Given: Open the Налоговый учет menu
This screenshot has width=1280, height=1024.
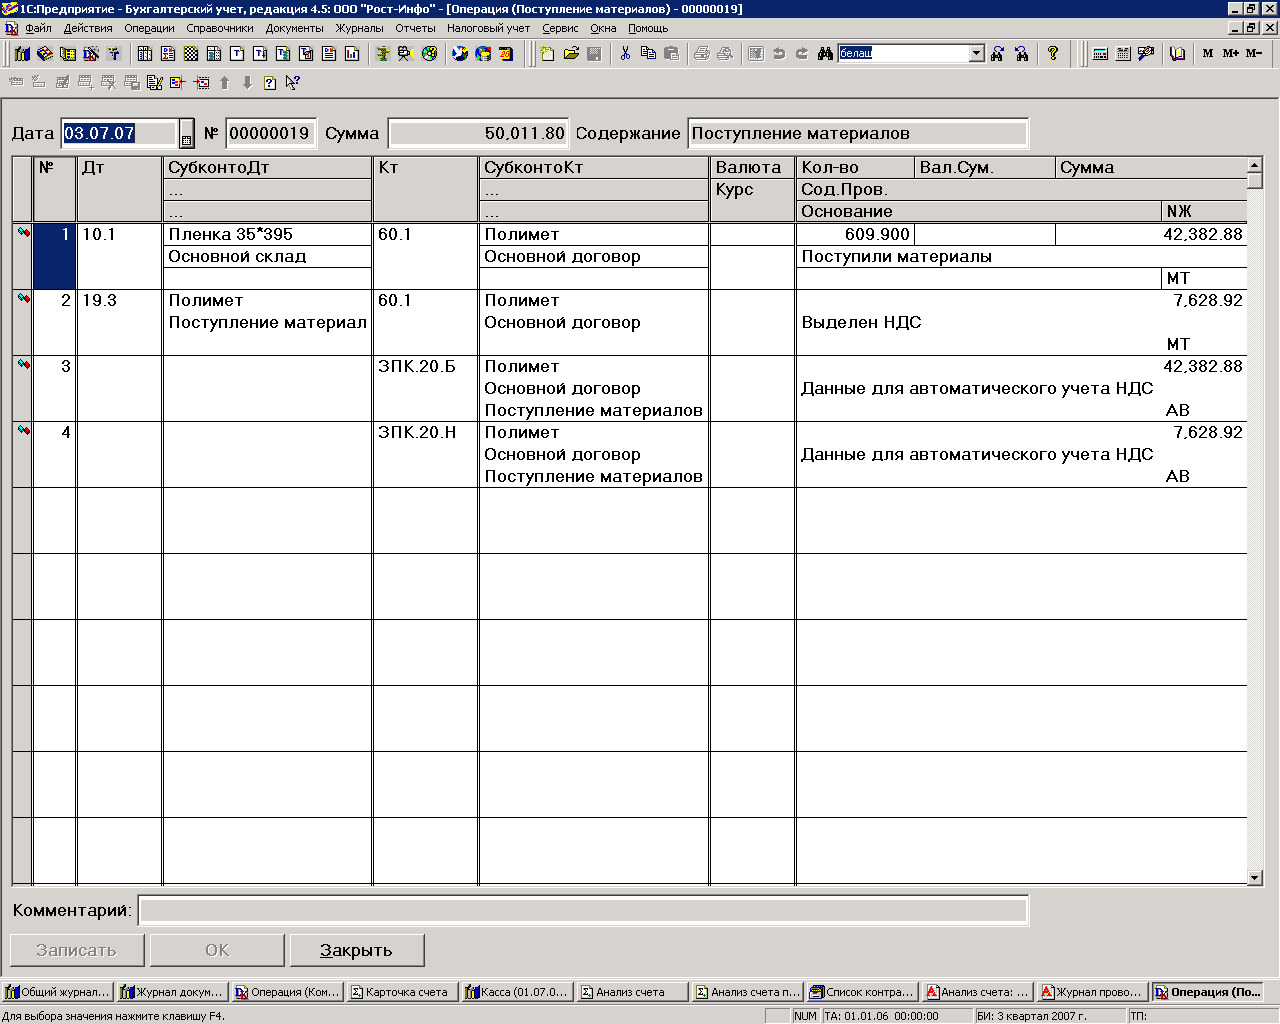Looking at the screenshot, I should click(x=489, y=28).
